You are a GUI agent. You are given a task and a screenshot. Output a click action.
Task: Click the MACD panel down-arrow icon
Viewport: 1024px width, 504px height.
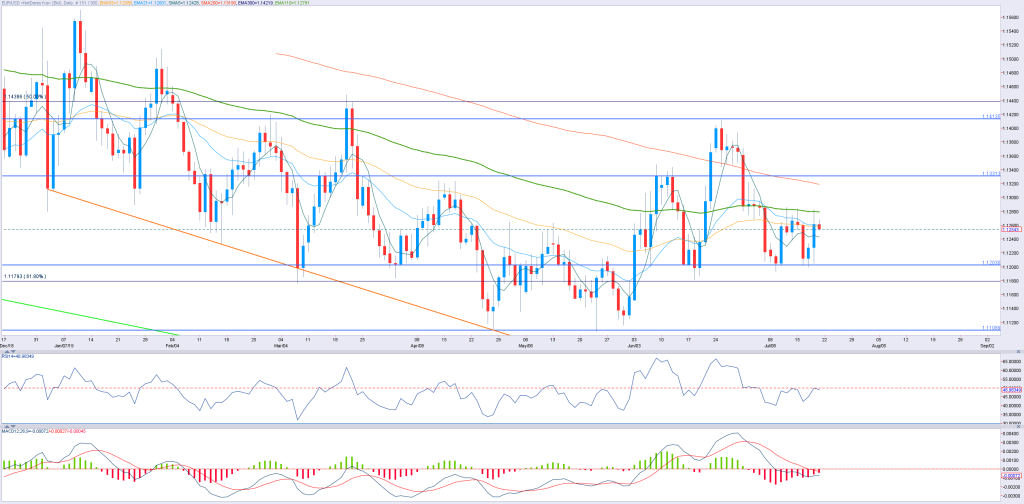(13, 426)
